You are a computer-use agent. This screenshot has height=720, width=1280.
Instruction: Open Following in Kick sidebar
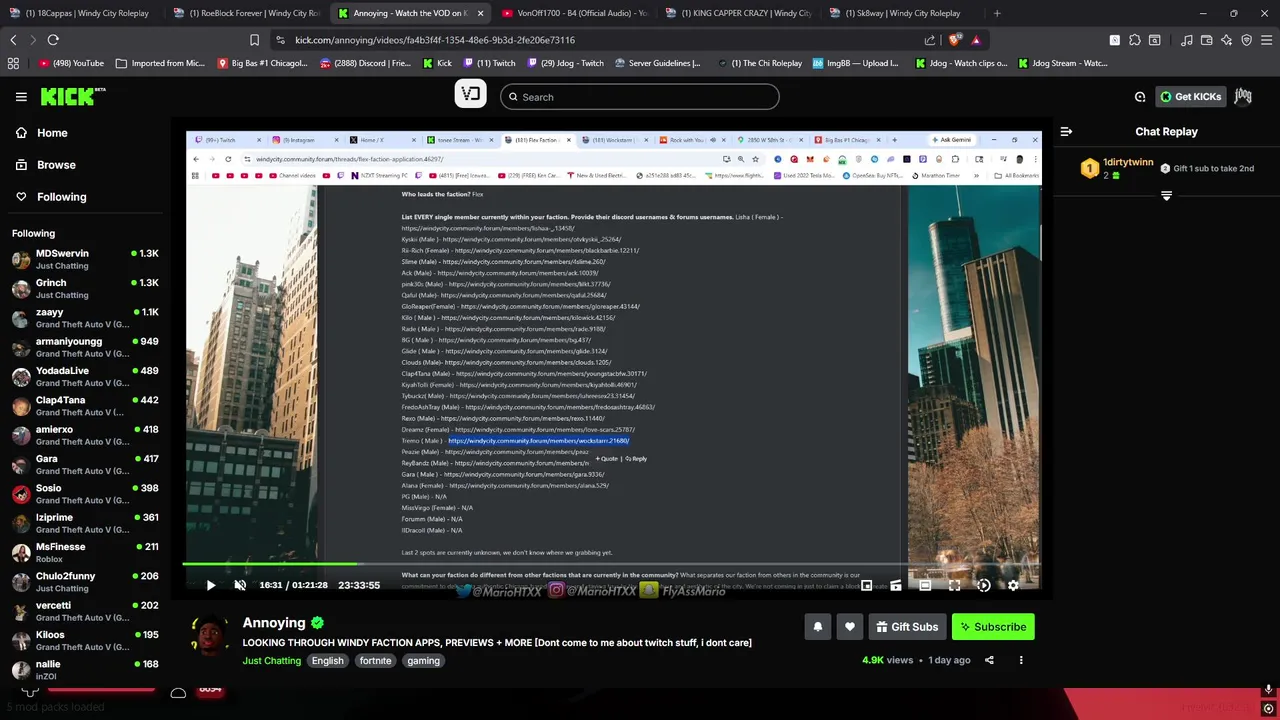[51, 197]
